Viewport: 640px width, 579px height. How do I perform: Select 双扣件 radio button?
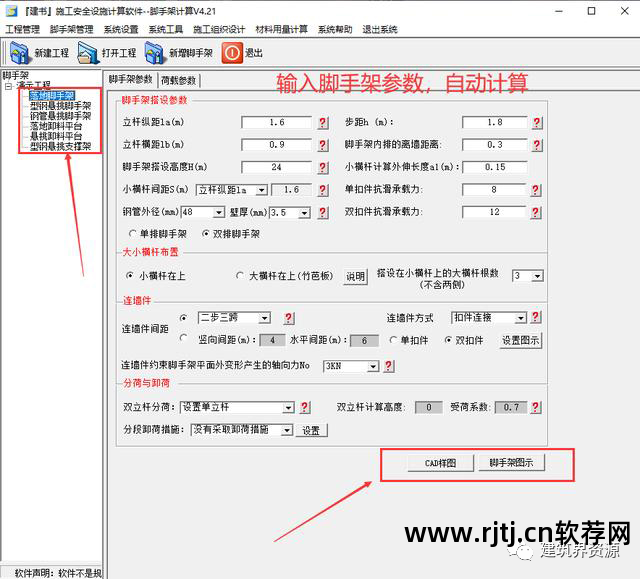coord(448,340)
